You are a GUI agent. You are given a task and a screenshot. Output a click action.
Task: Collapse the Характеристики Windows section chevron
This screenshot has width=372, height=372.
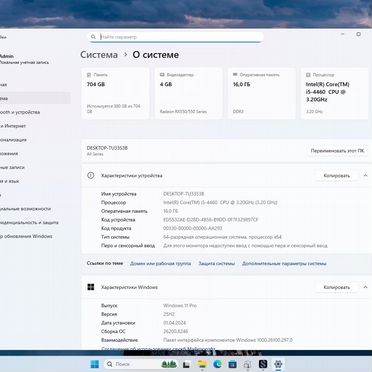(365, 287)
